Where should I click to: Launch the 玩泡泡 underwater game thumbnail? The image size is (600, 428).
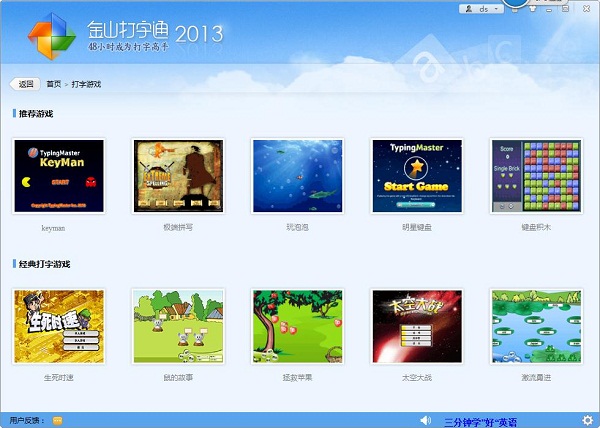298,176
